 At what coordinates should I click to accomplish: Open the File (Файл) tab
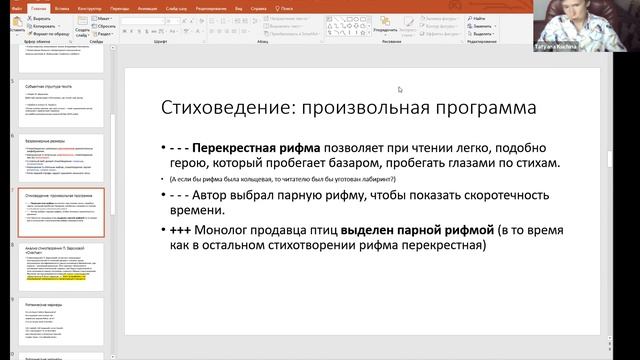coord(17,8)
